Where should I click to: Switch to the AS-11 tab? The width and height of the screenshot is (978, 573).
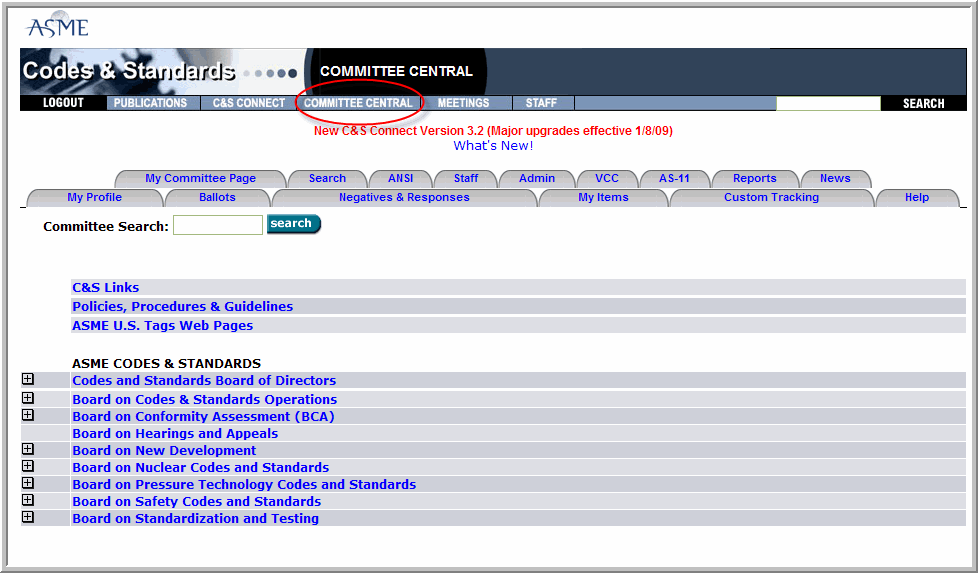674,178
